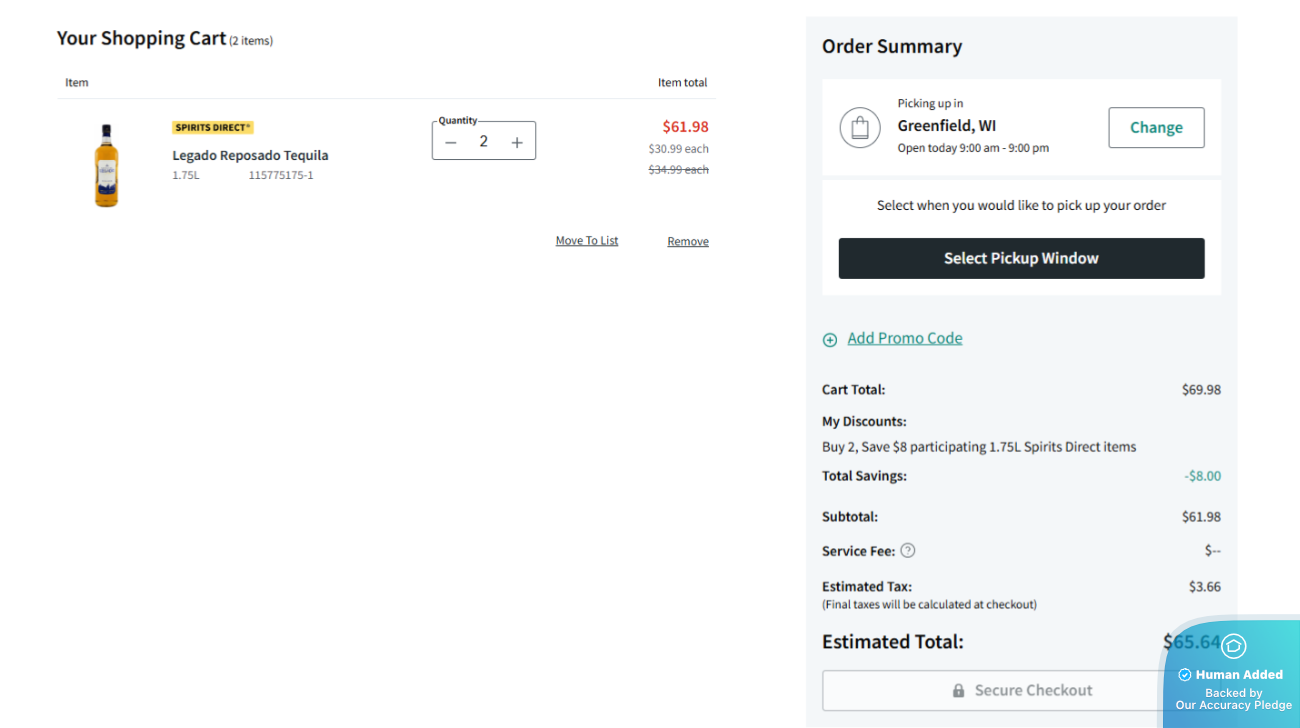Move the tequila to a list
This screenshot has width=1300, height=728.
[587, 241]
